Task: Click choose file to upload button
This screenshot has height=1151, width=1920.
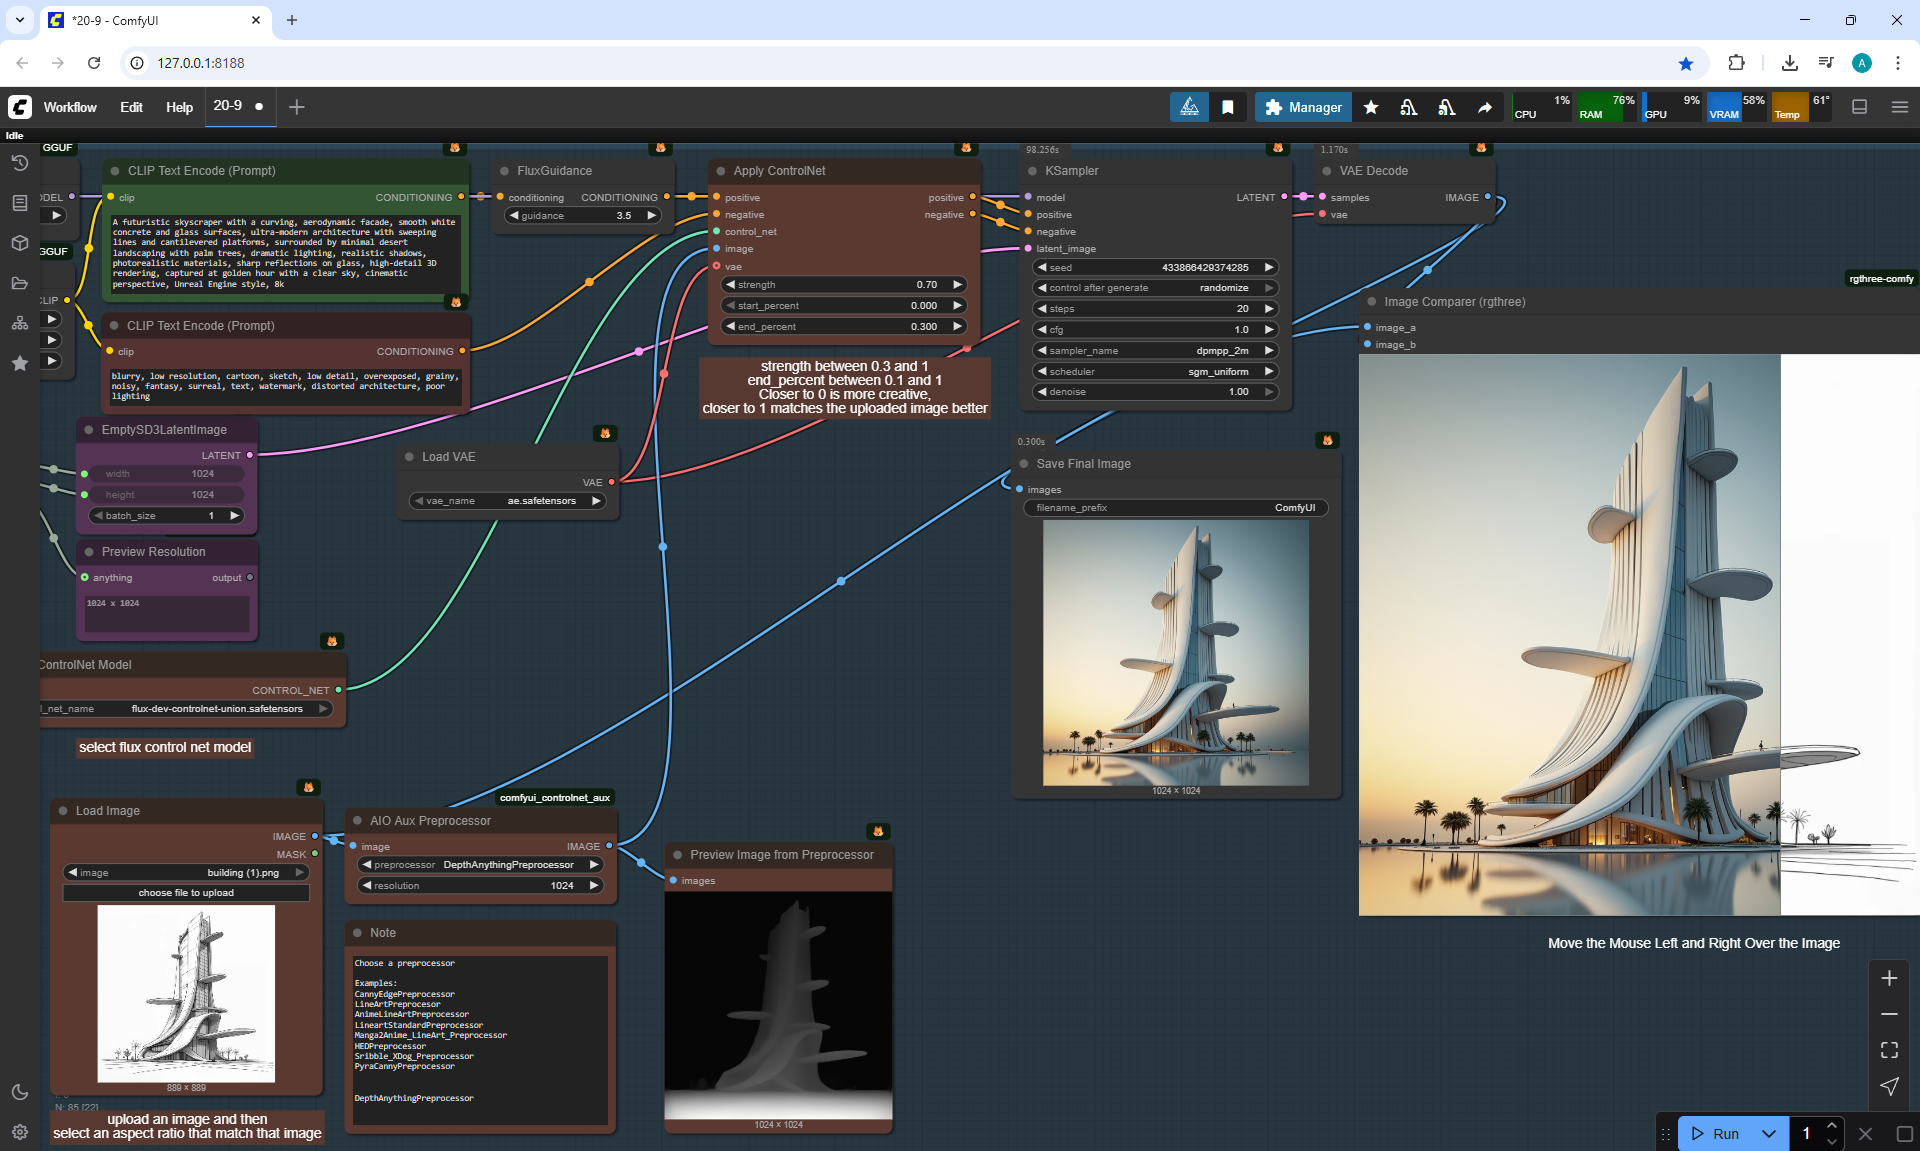Action: (186, 893)
